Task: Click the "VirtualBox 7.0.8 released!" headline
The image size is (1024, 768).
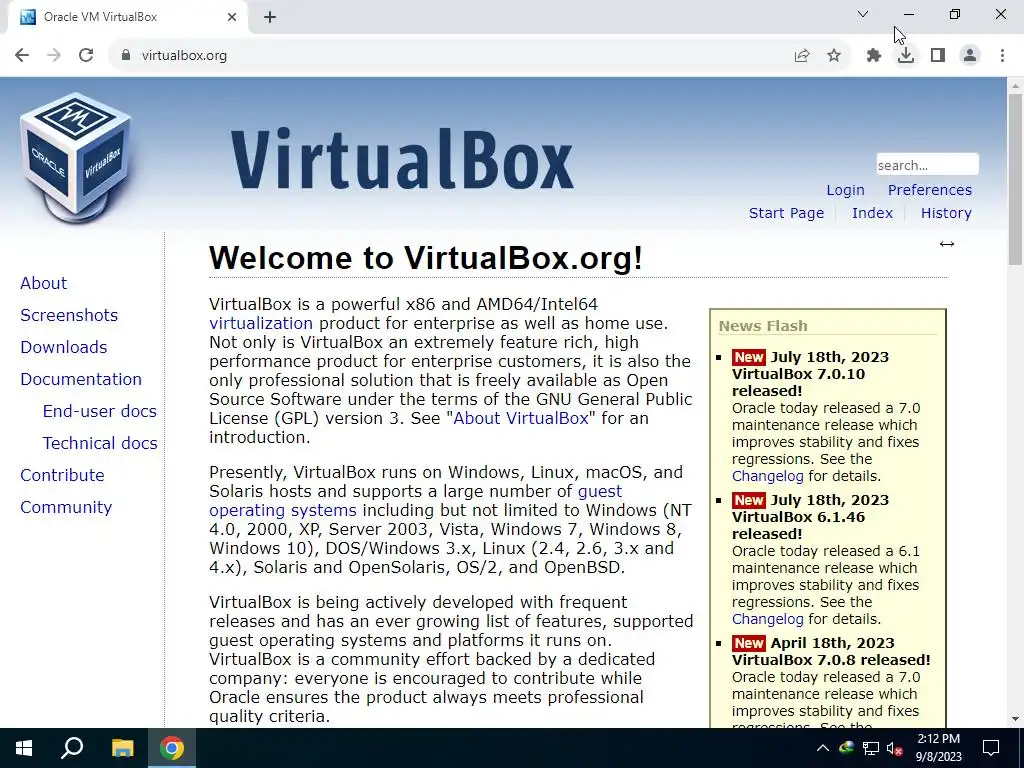Action: pos(831,660)
